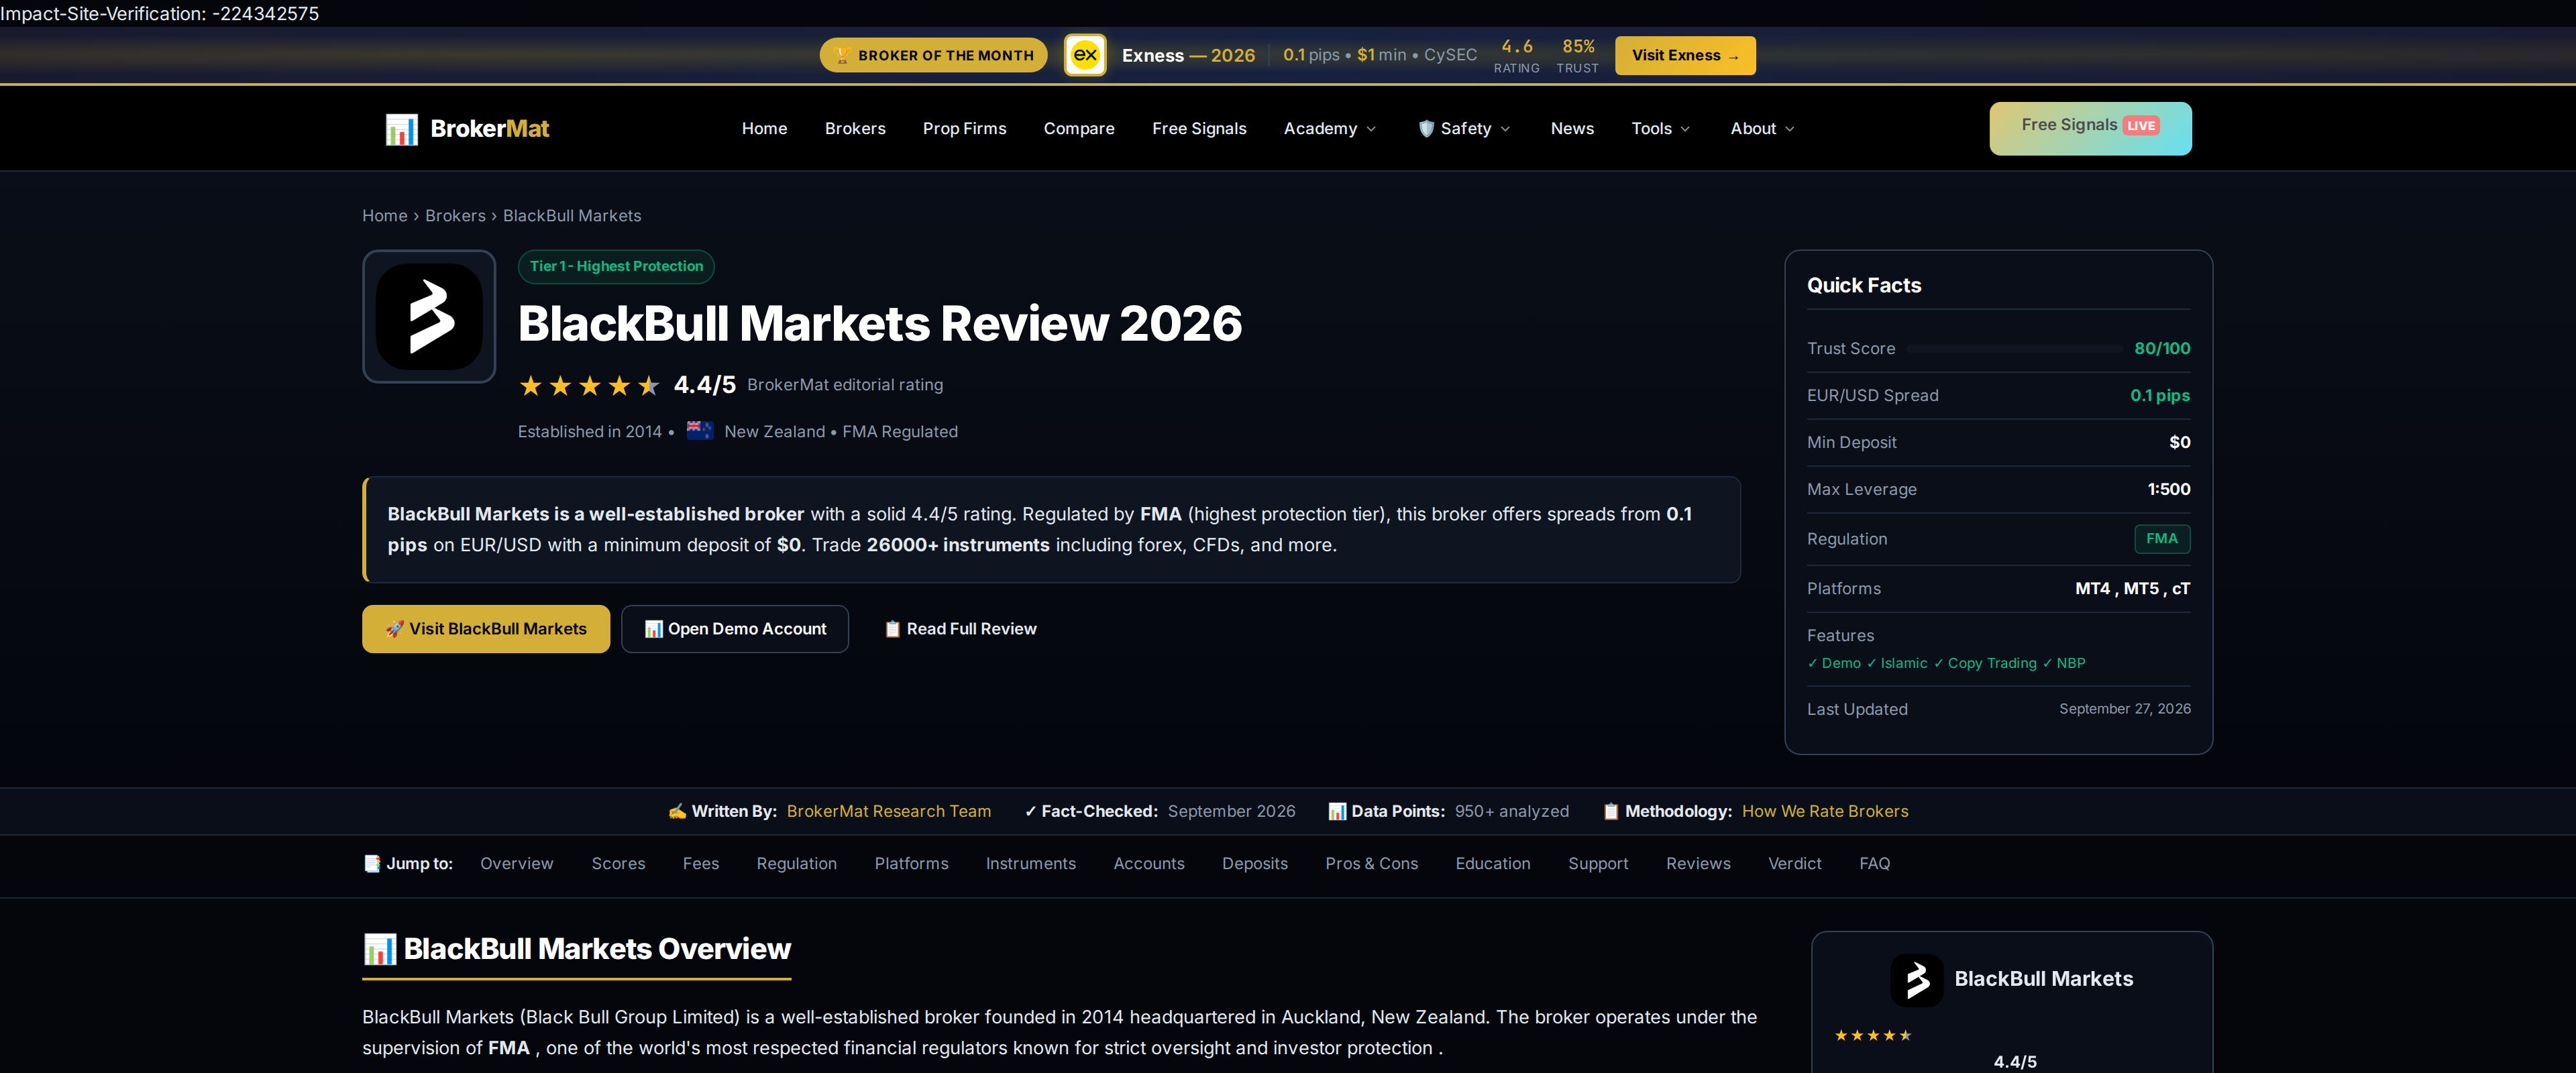Jump to Verdict section

(1794, 863)
